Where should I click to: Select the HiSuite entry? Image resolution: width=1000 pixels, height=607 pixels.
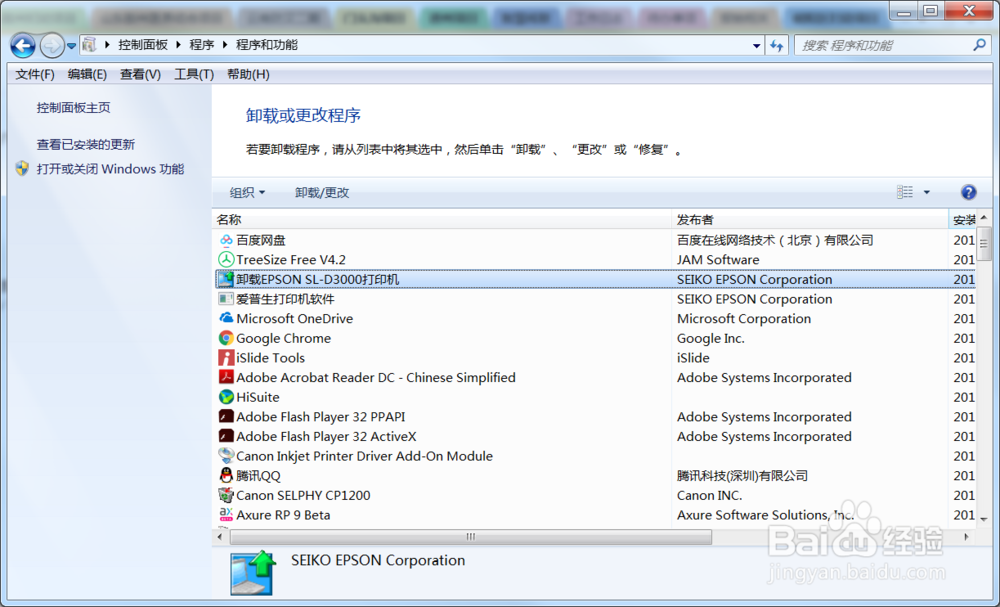pyautogui.click(x=258, y=397)
